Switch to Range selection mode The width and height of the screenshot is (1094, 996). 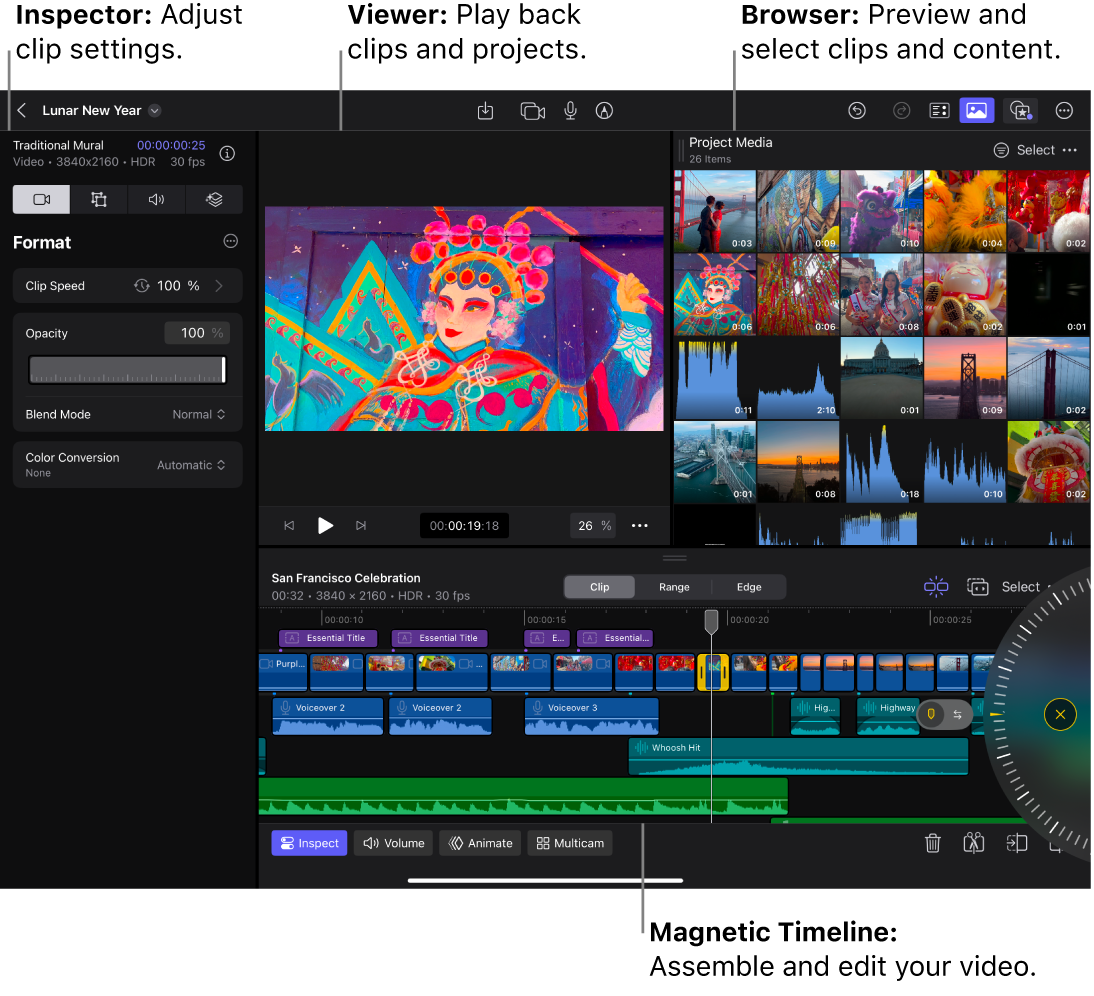pos(674,587)
